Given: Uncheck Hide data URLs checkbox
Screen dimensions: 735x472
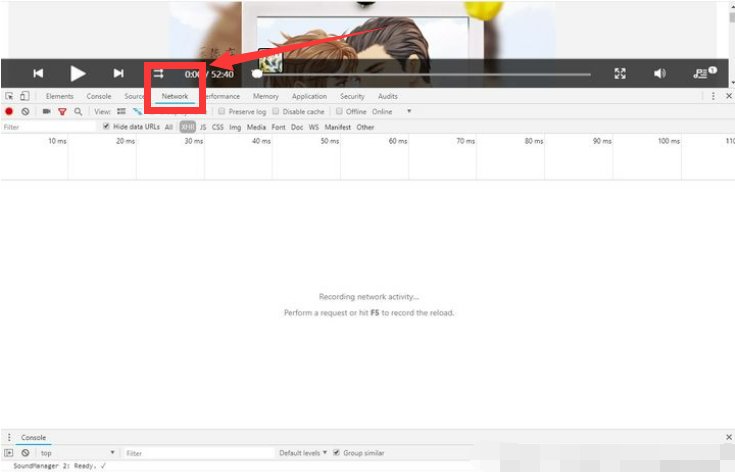Looking at the screenshot, I should coord(106,126).
